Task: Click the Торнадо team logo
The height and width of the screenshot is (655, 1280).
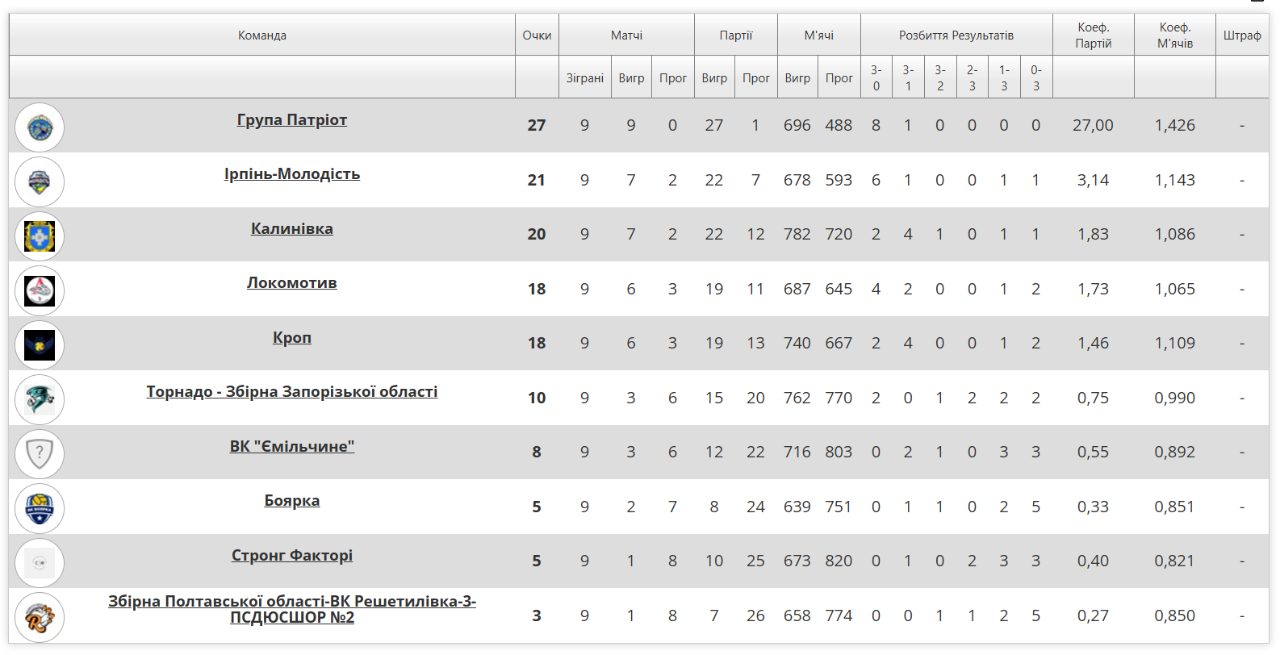Action: pos(40,399)
